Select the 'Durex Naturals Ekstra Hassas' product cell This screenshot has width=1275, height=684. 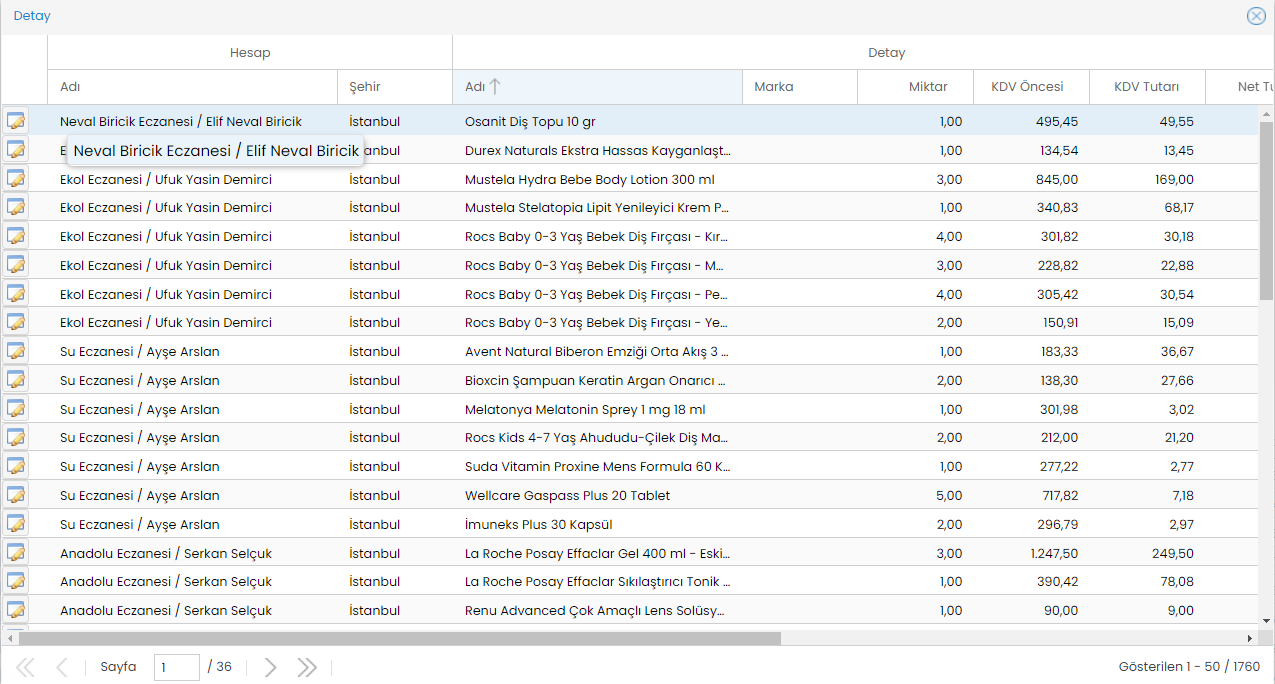pyautogui.click(x=598, y=150)
